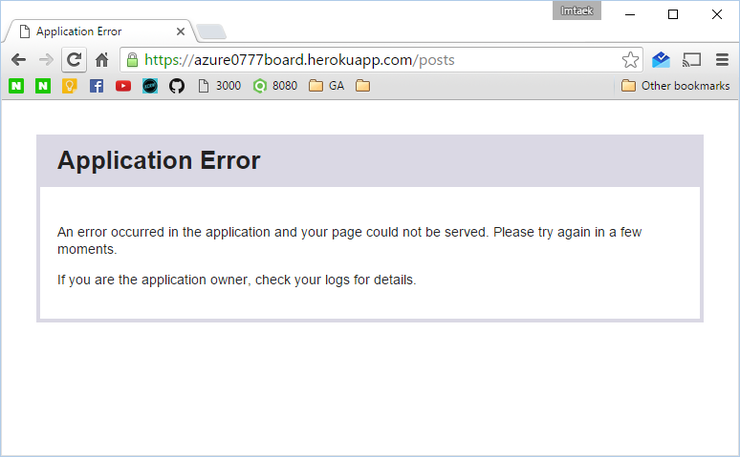Open the YouTube bookmark

point(123,86)
